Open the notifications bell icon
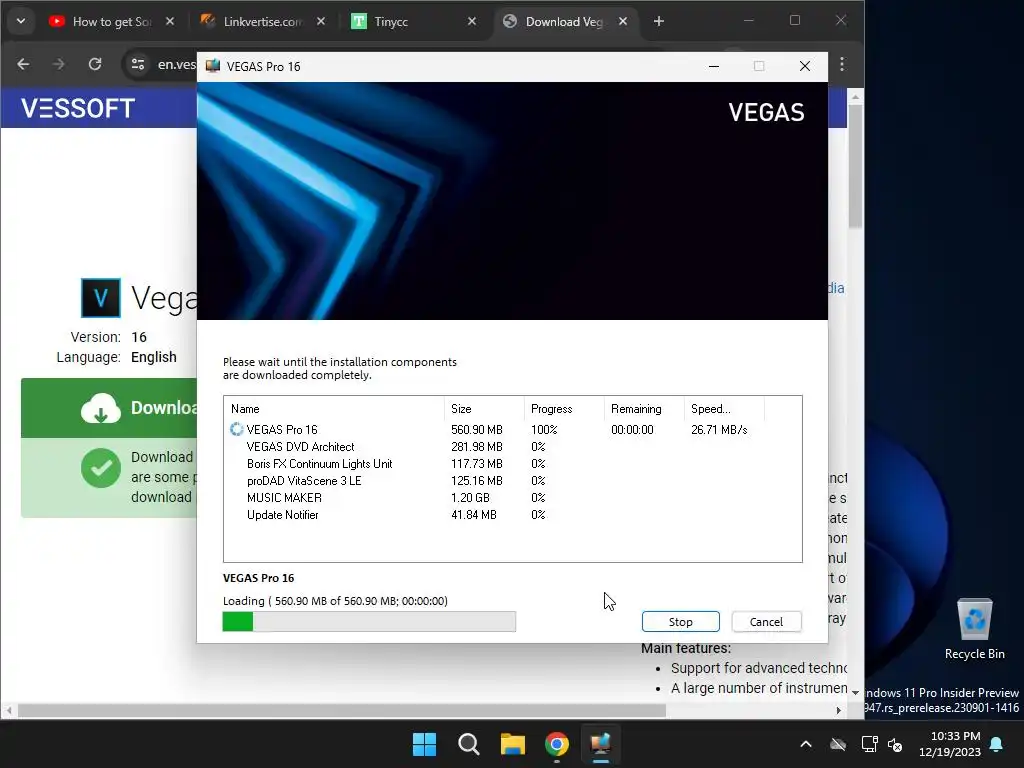This screenshot has width=1024, height=768. 997,744
